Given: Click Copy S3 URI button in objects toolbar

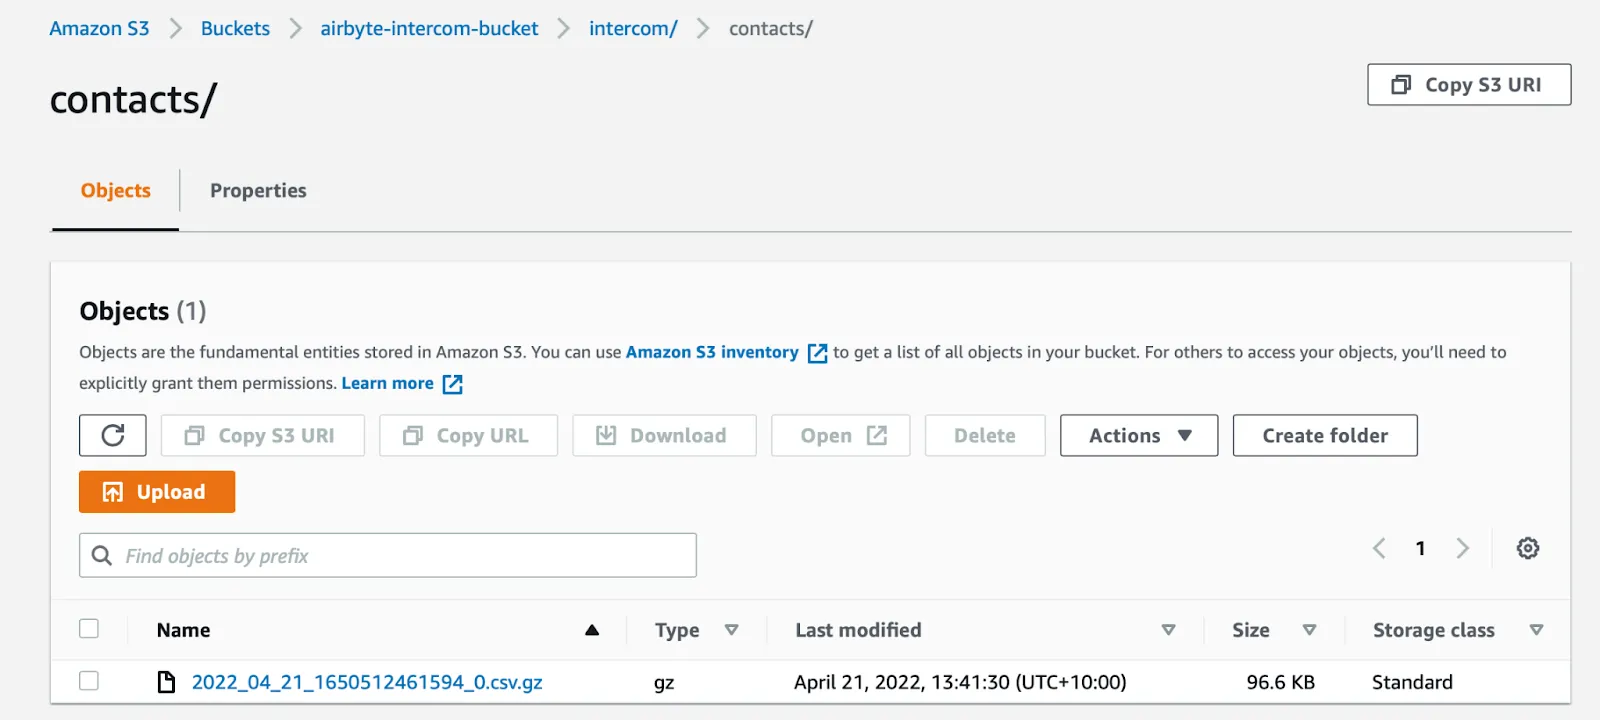Looking at the screenshot, I should coord(263,435).
